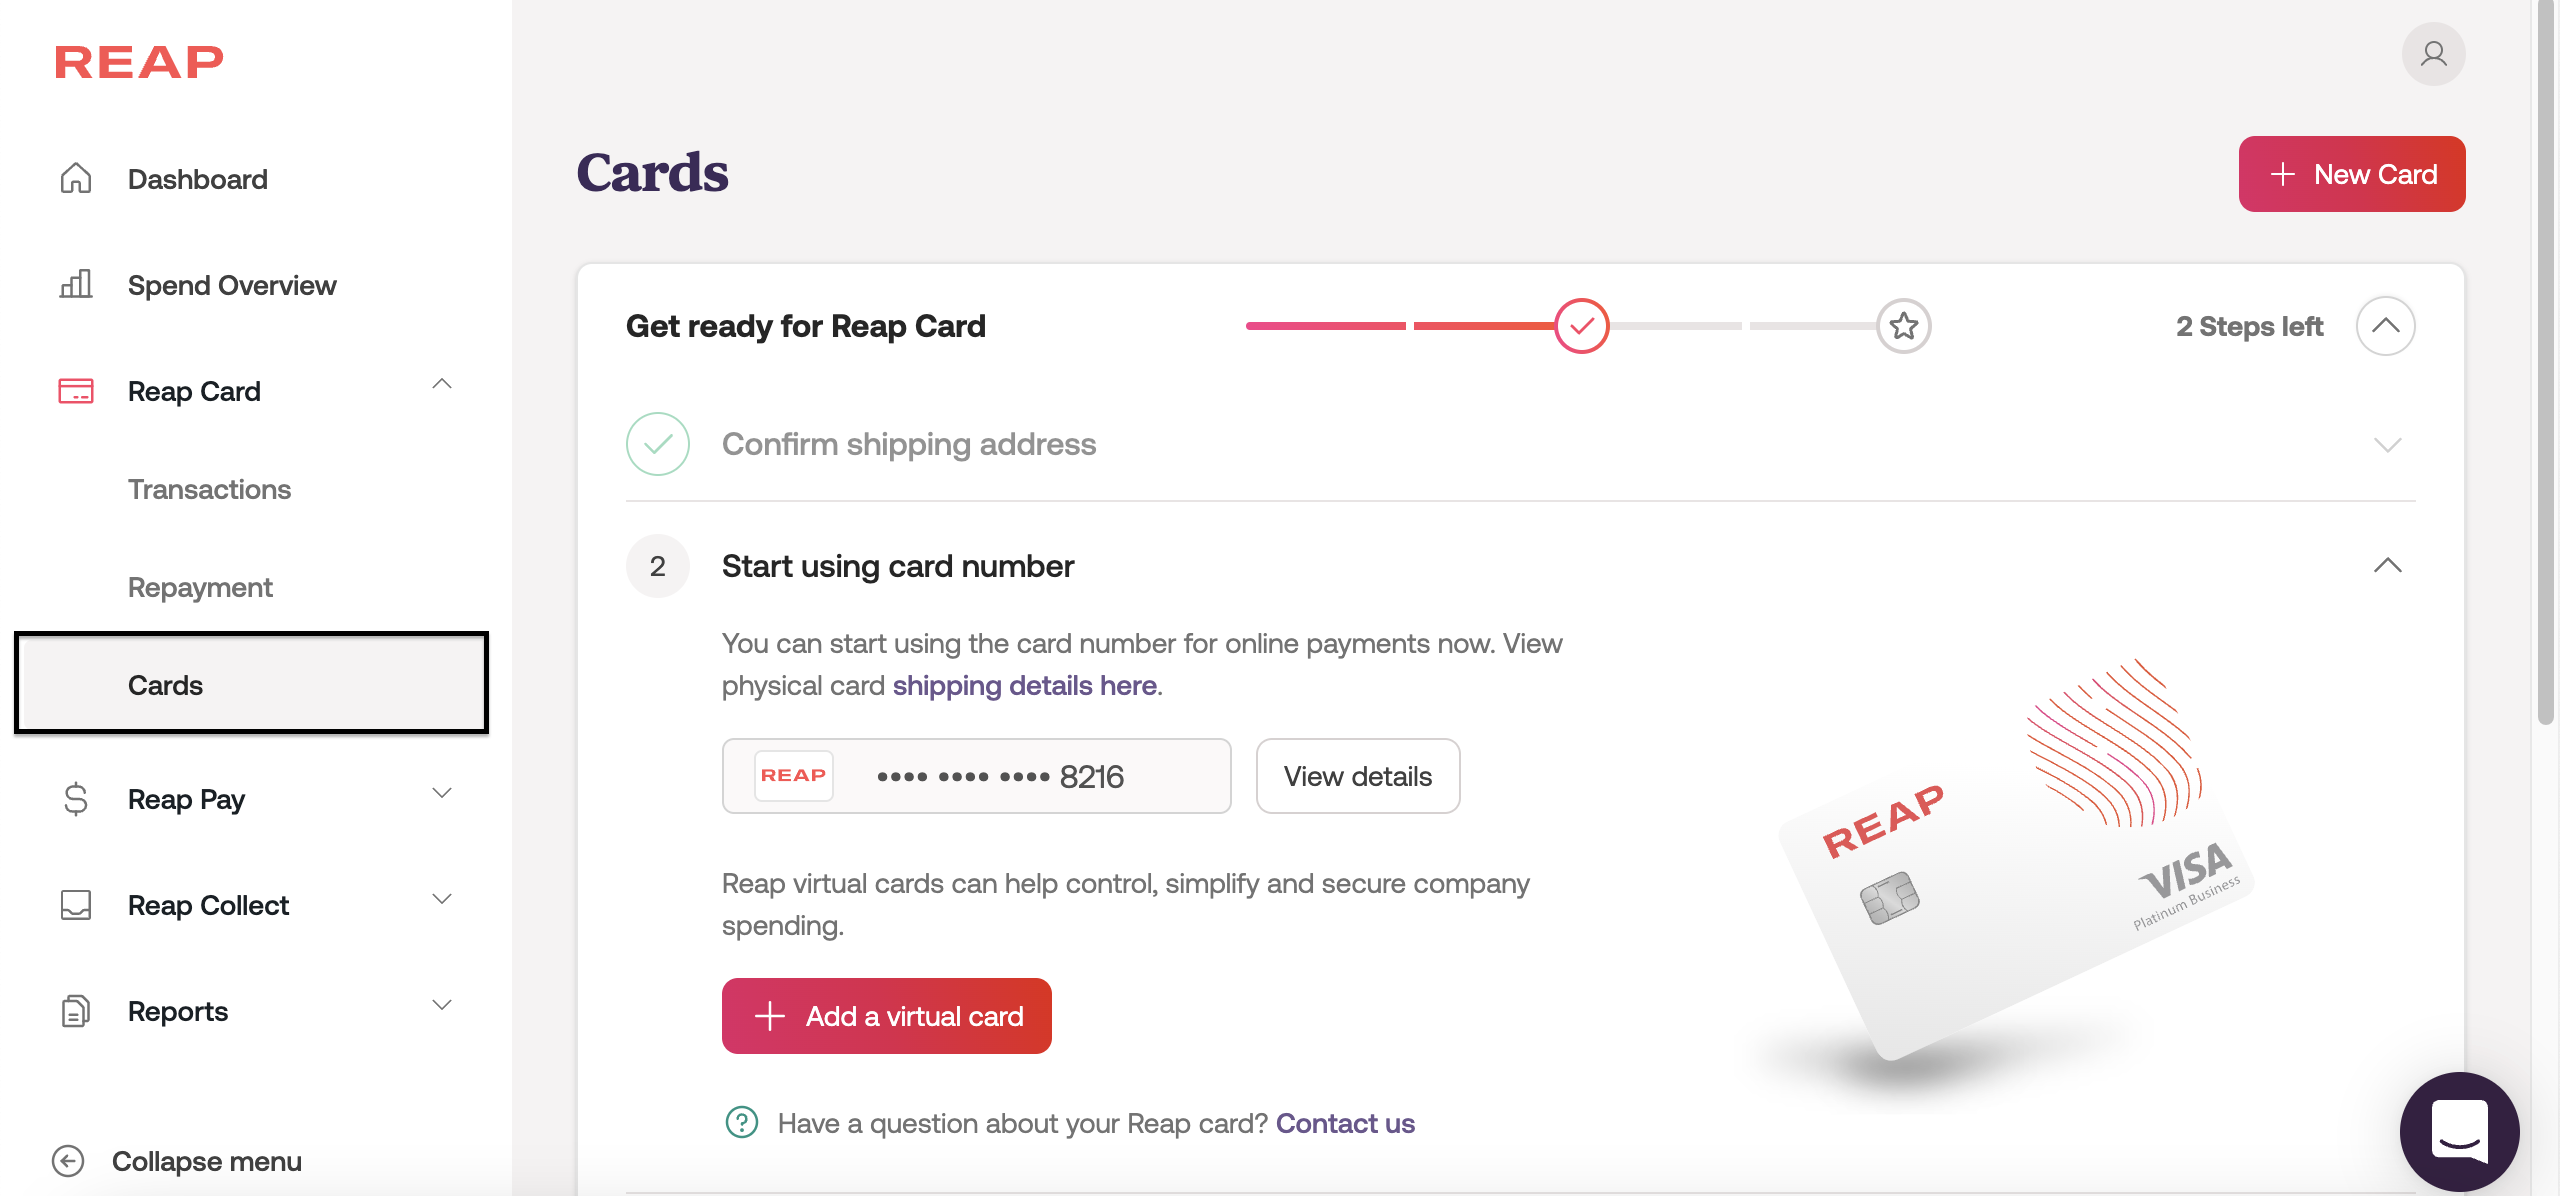Open the Transactions menu item
2560x1196 pixels.
pos(209,489)
